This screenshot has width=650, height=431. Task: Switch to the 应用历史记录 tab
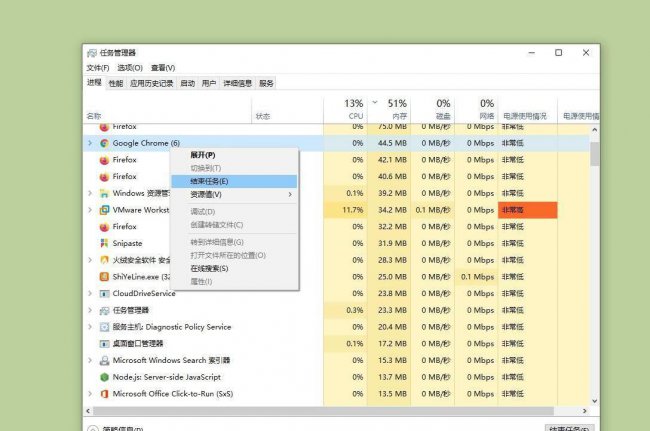tap(151, 83)
